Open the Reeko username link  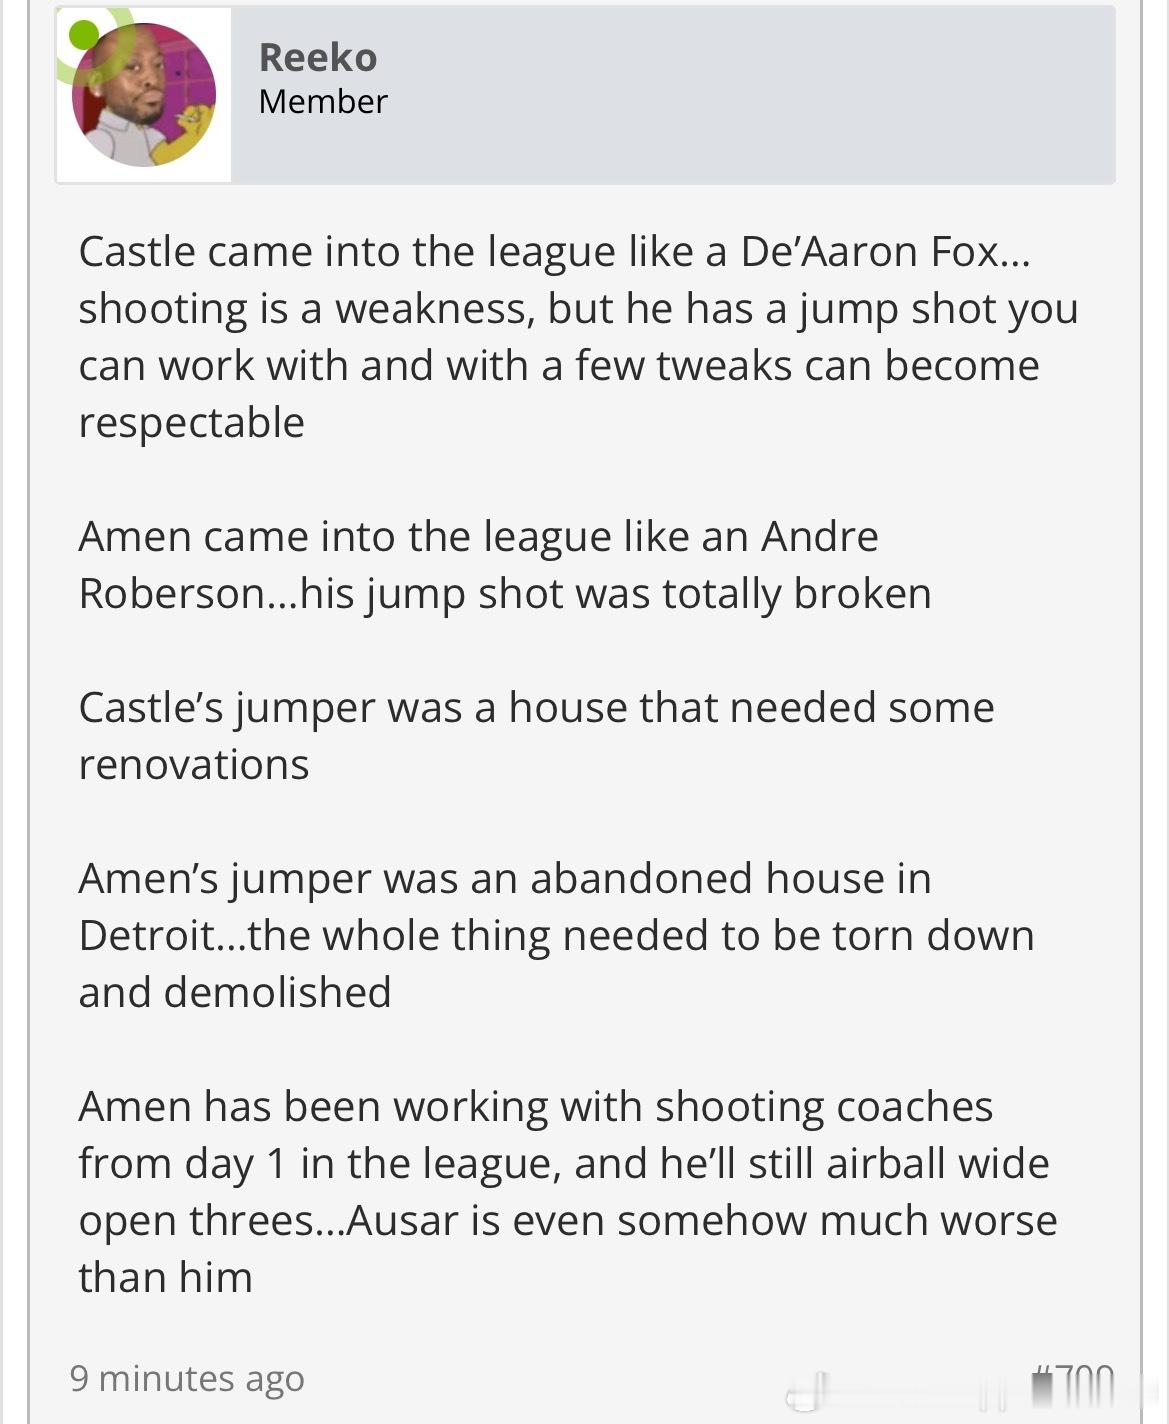pos(318,57)
